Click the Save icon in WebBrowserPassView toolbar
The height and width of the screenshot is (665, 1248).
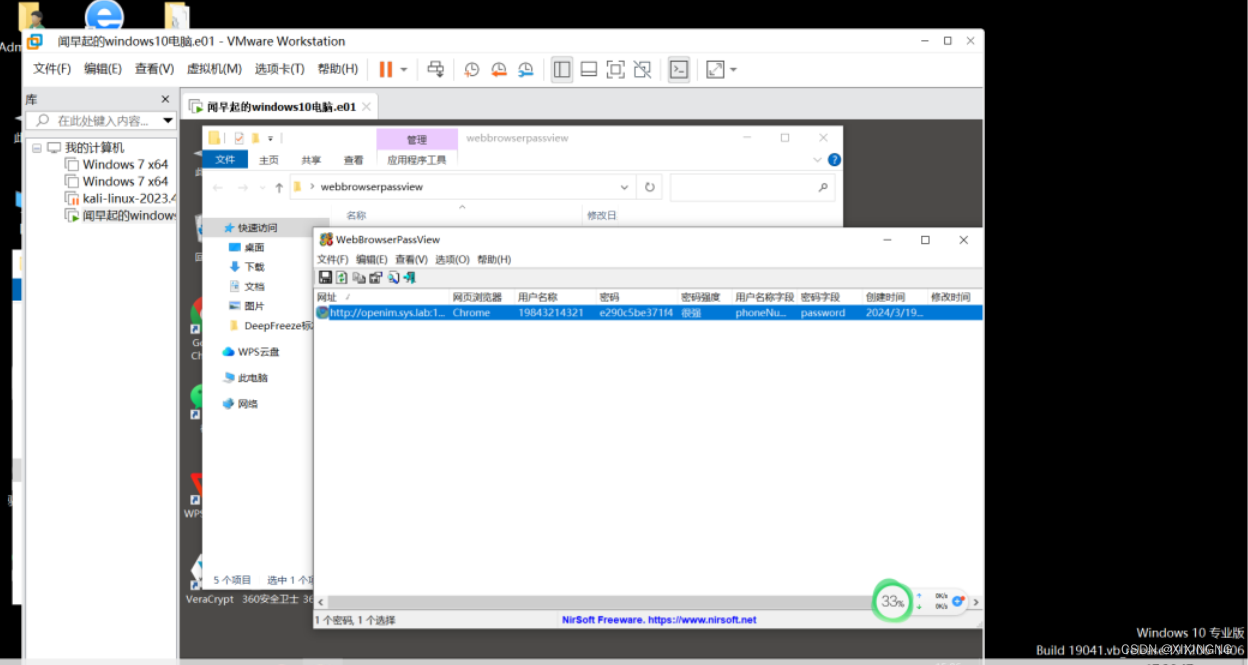coord(325,277)
